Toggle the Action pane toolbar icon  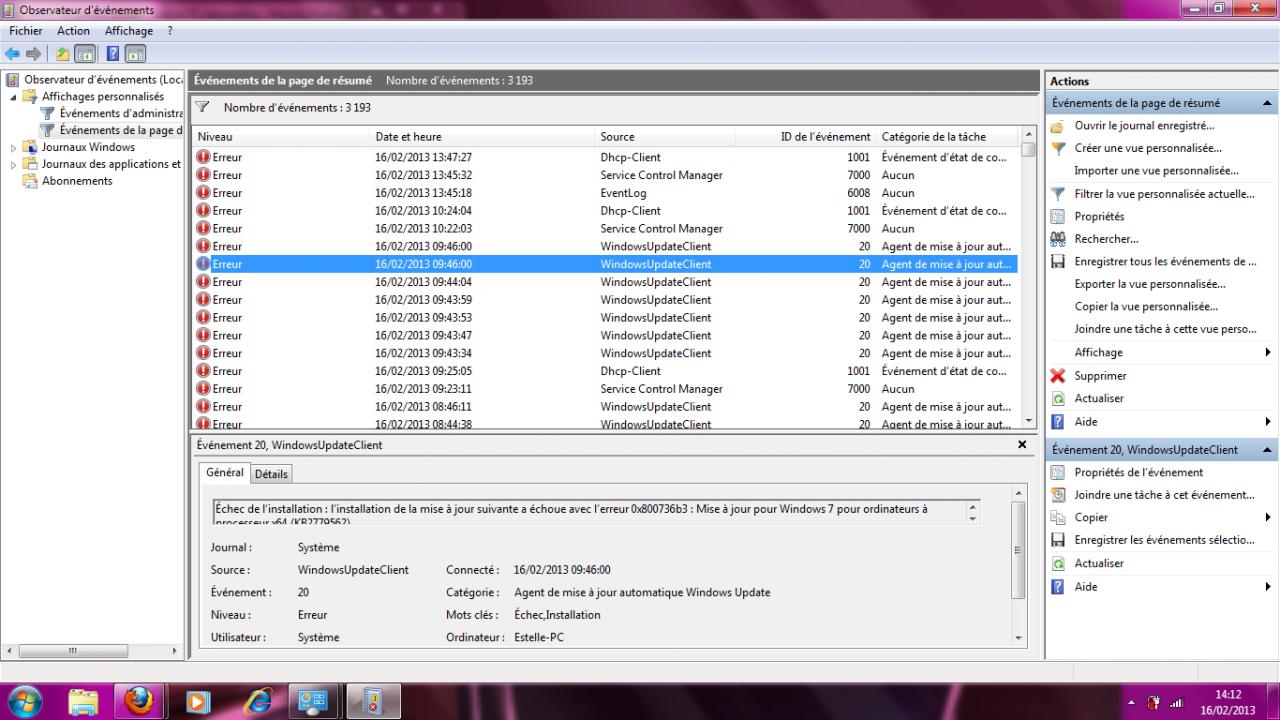tap(135, 53)
